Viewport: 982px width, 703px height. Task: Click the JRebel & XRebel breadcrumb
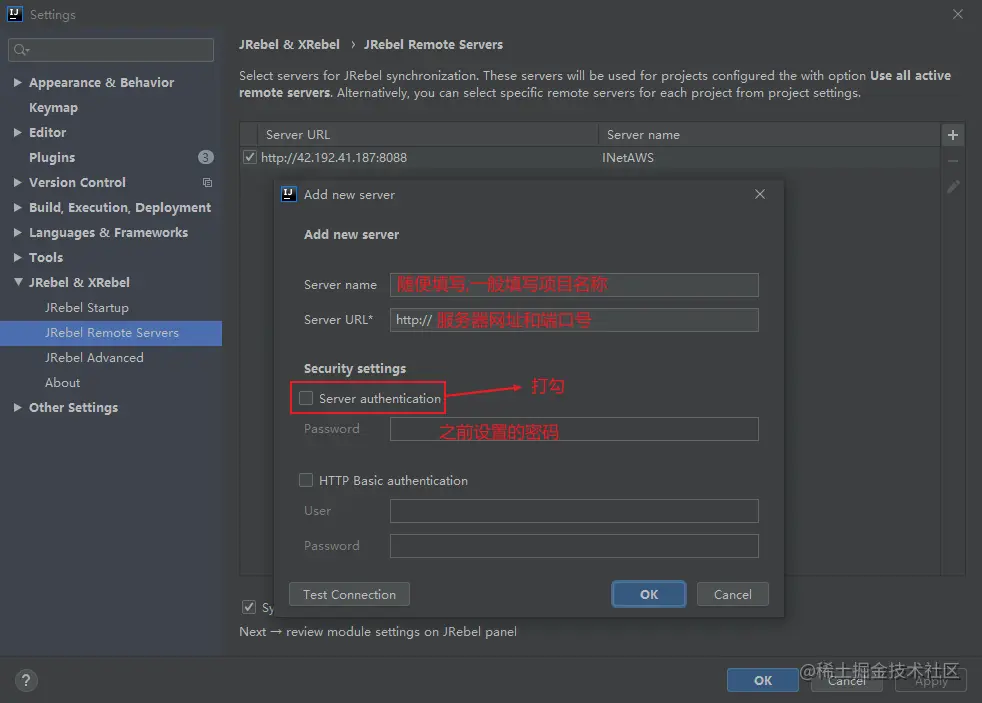pos(289,44)
